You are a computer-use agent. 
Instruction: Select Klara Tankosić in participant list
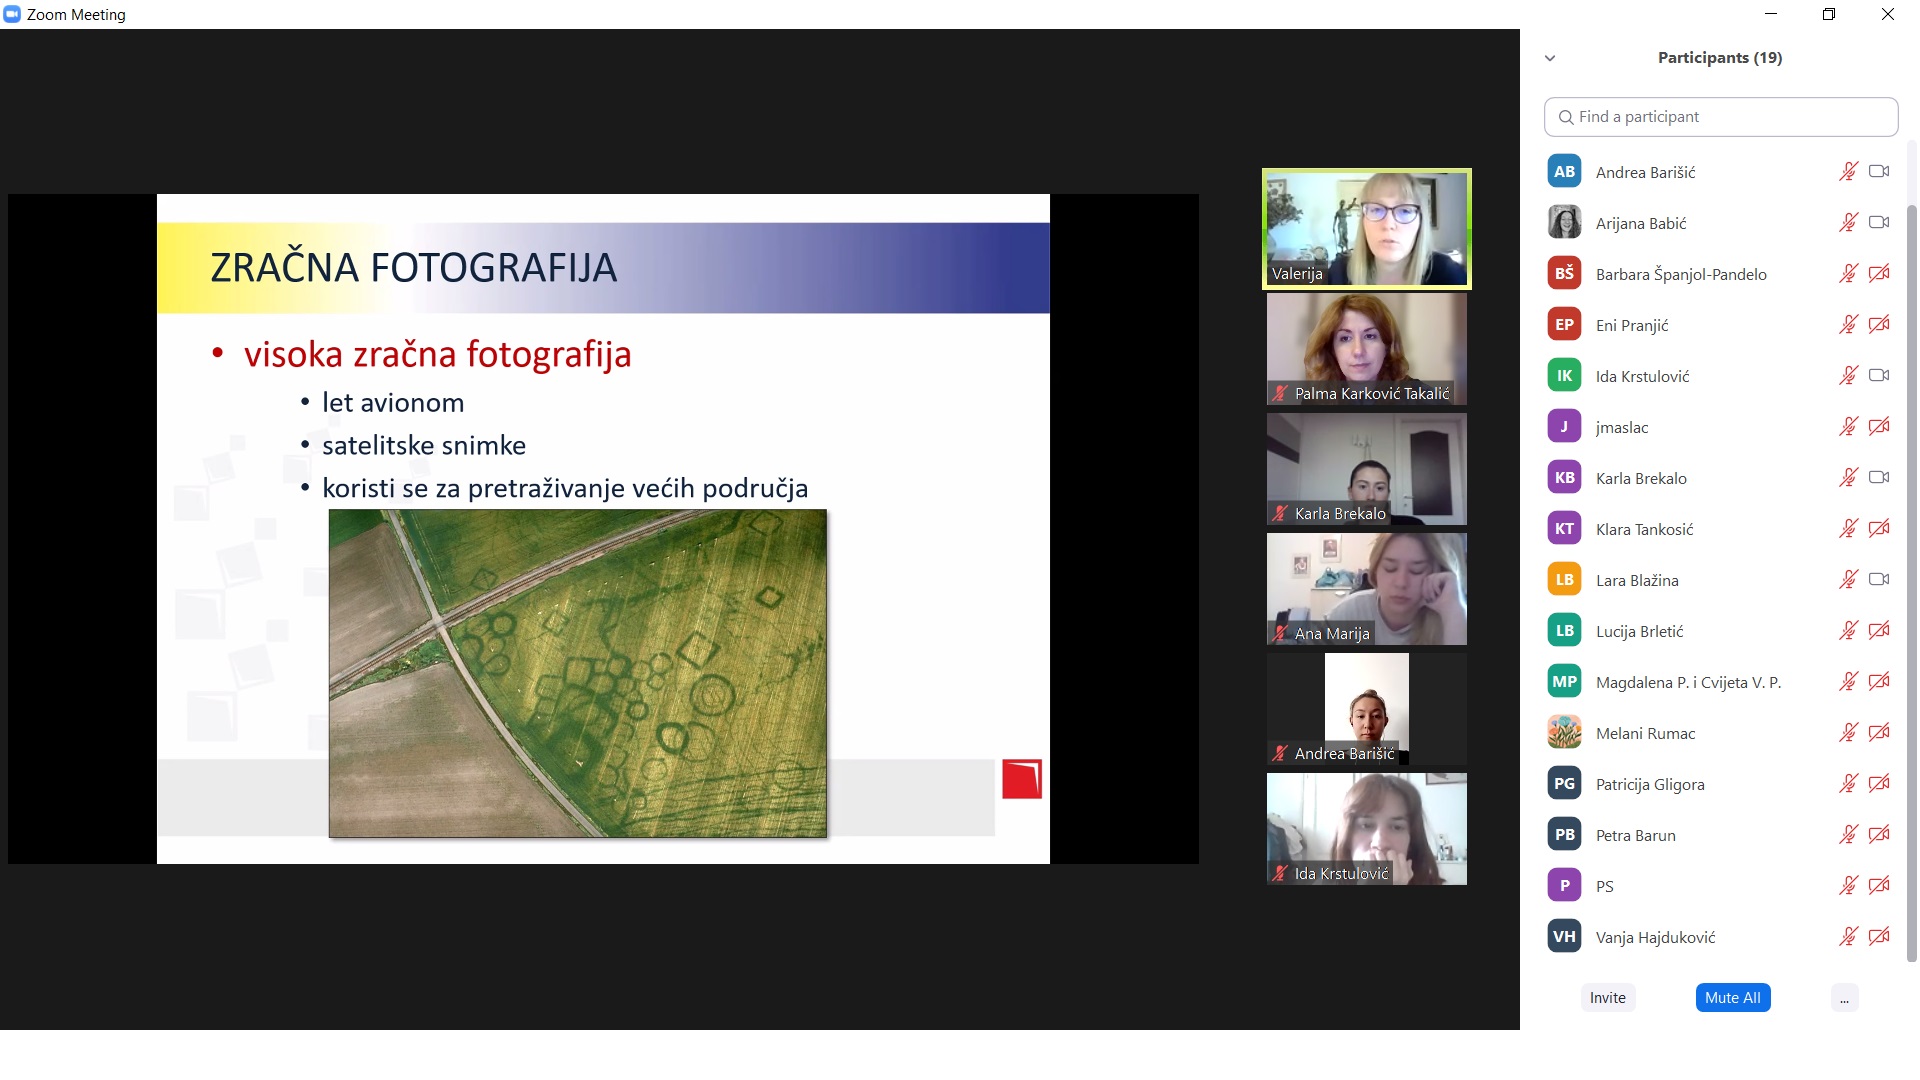(1644, 529)
